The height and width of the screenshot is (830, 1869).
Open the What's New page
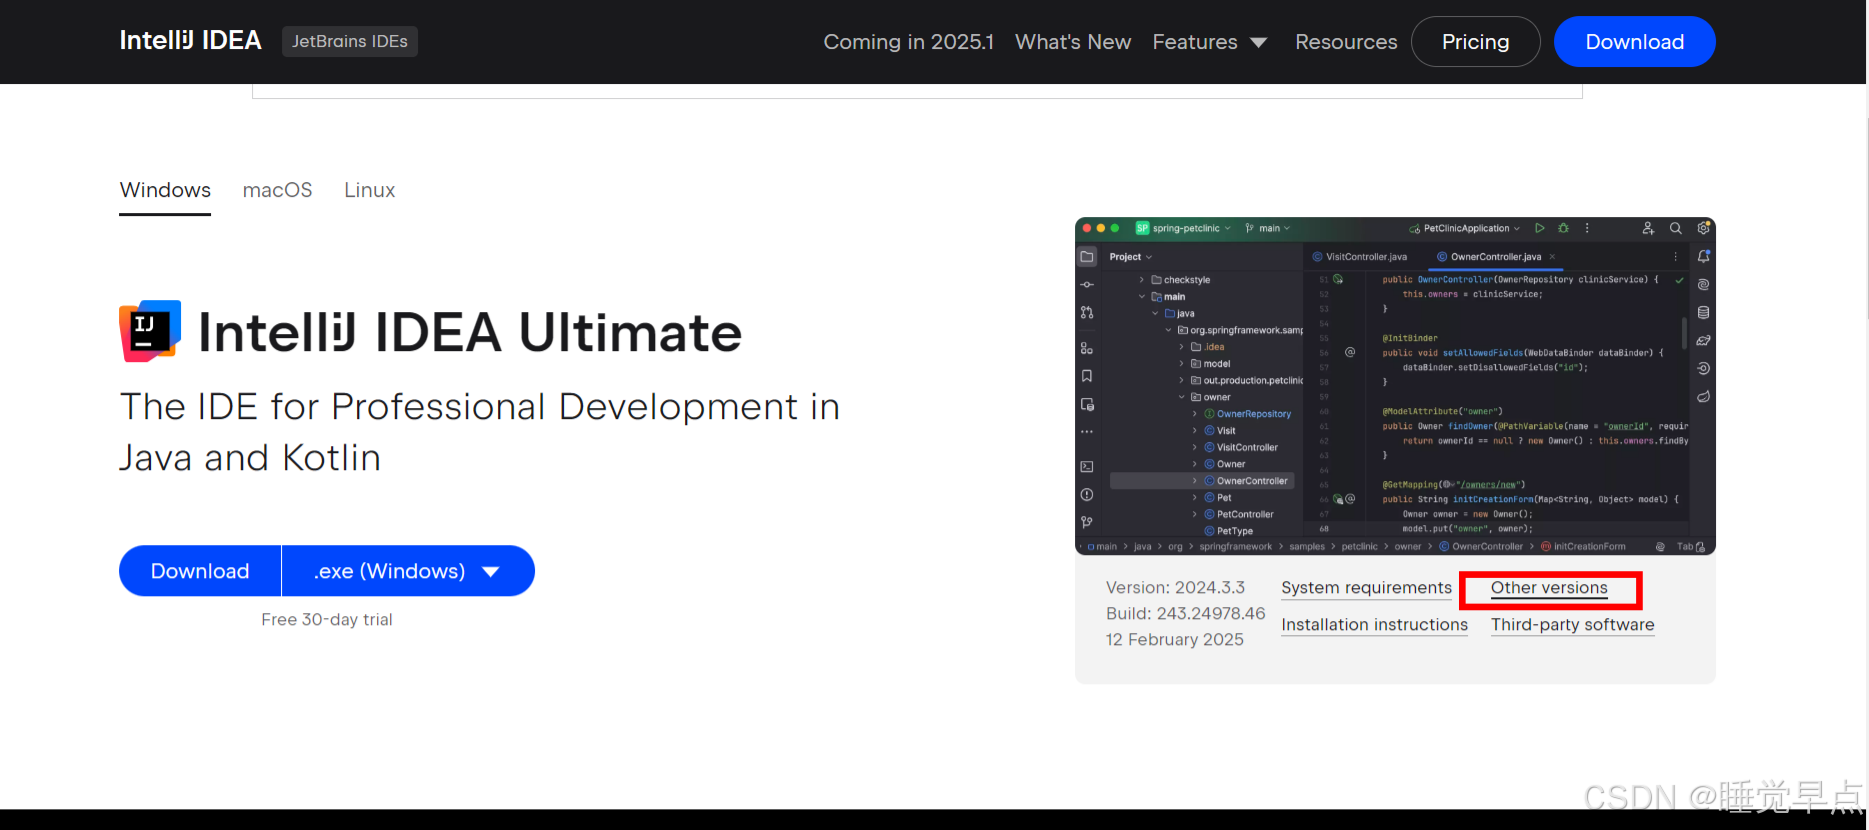point(1073,42)
